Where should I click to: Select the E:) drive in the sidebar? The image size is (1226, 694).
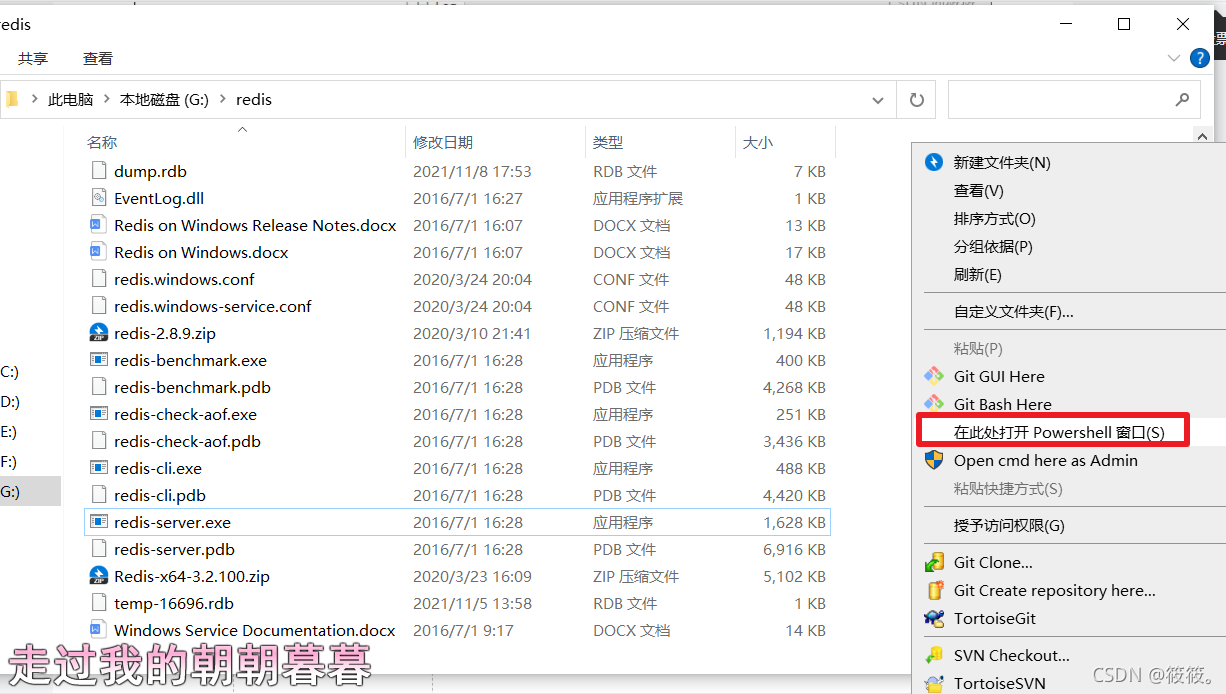coord(10,431)
